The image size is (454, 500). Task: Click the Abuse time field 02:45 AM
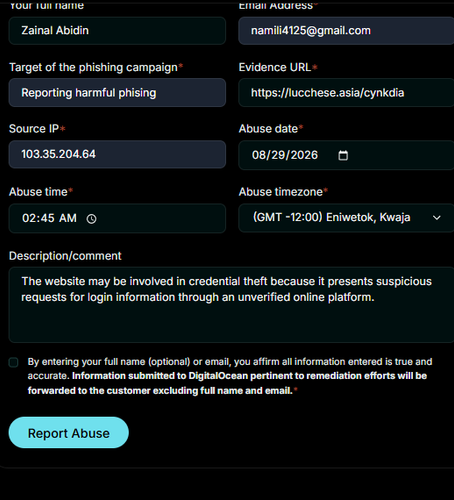point(117,218)
